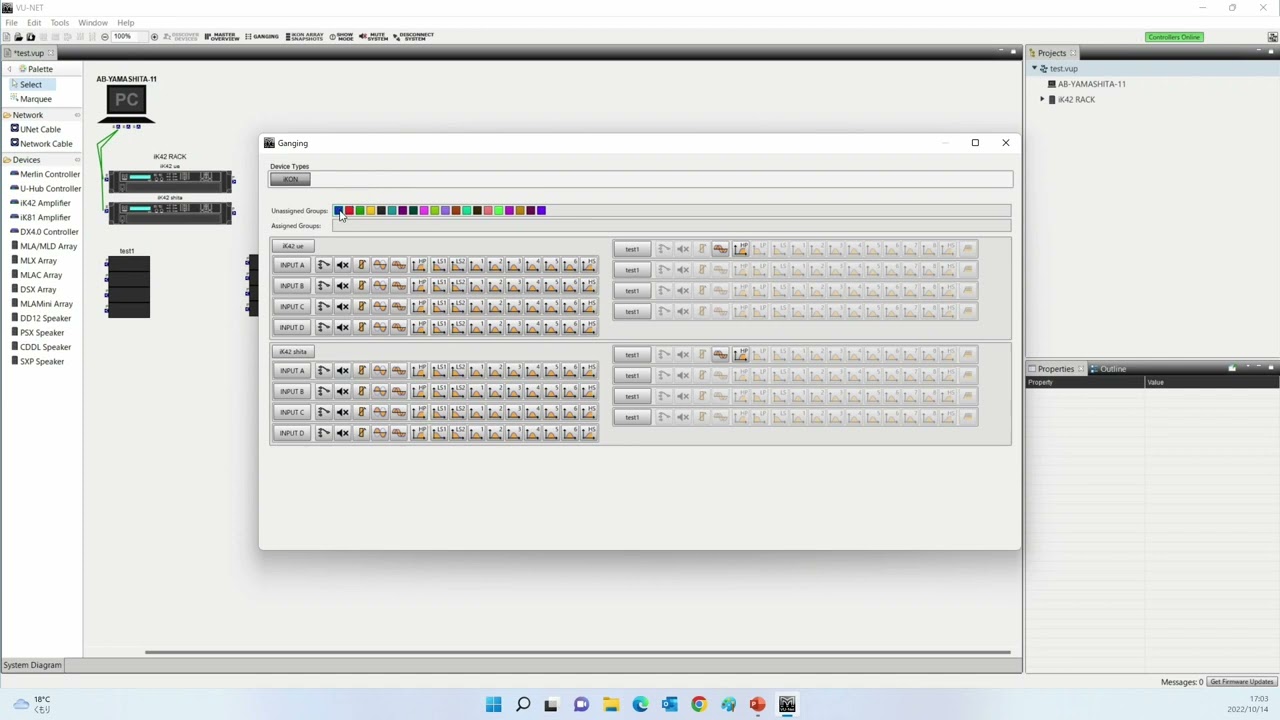Open iKON Array Snapshots in the toolbar
Screen dimensions: 1280x720
305,36
